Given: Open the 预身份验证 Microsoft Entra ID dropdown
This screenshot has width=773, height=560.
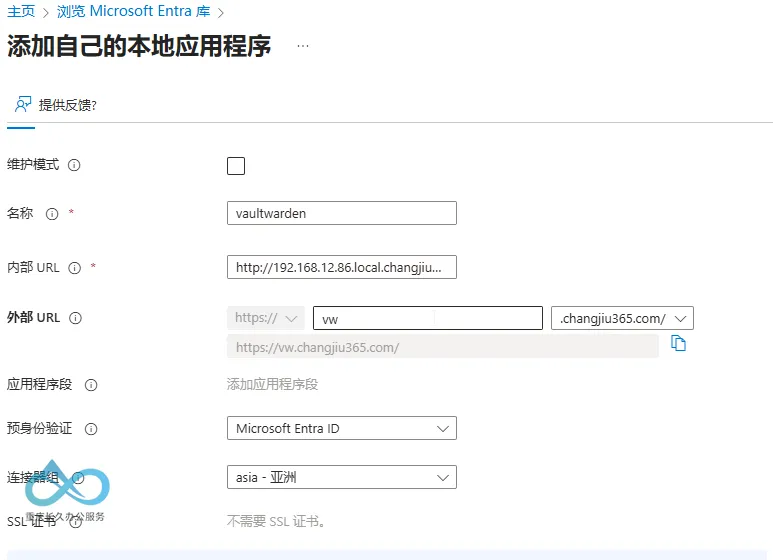Looking at the screenshot, I should (342, 428).
